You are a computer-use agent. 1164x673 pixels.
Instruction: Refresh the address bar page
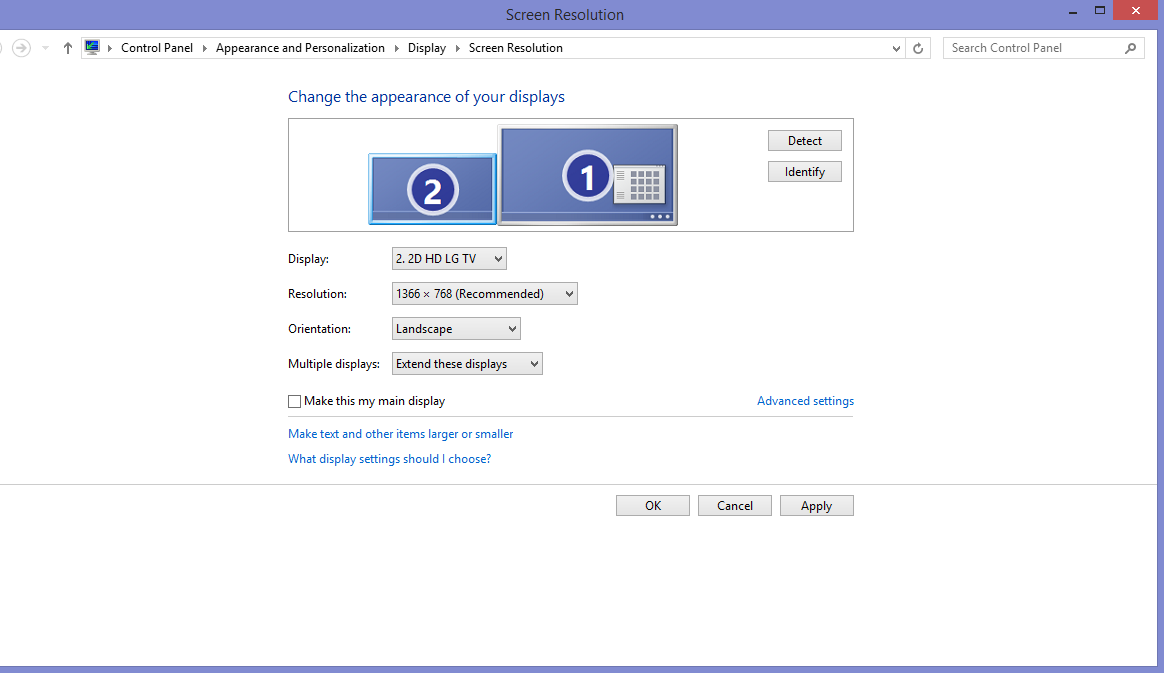pos(918,47)
